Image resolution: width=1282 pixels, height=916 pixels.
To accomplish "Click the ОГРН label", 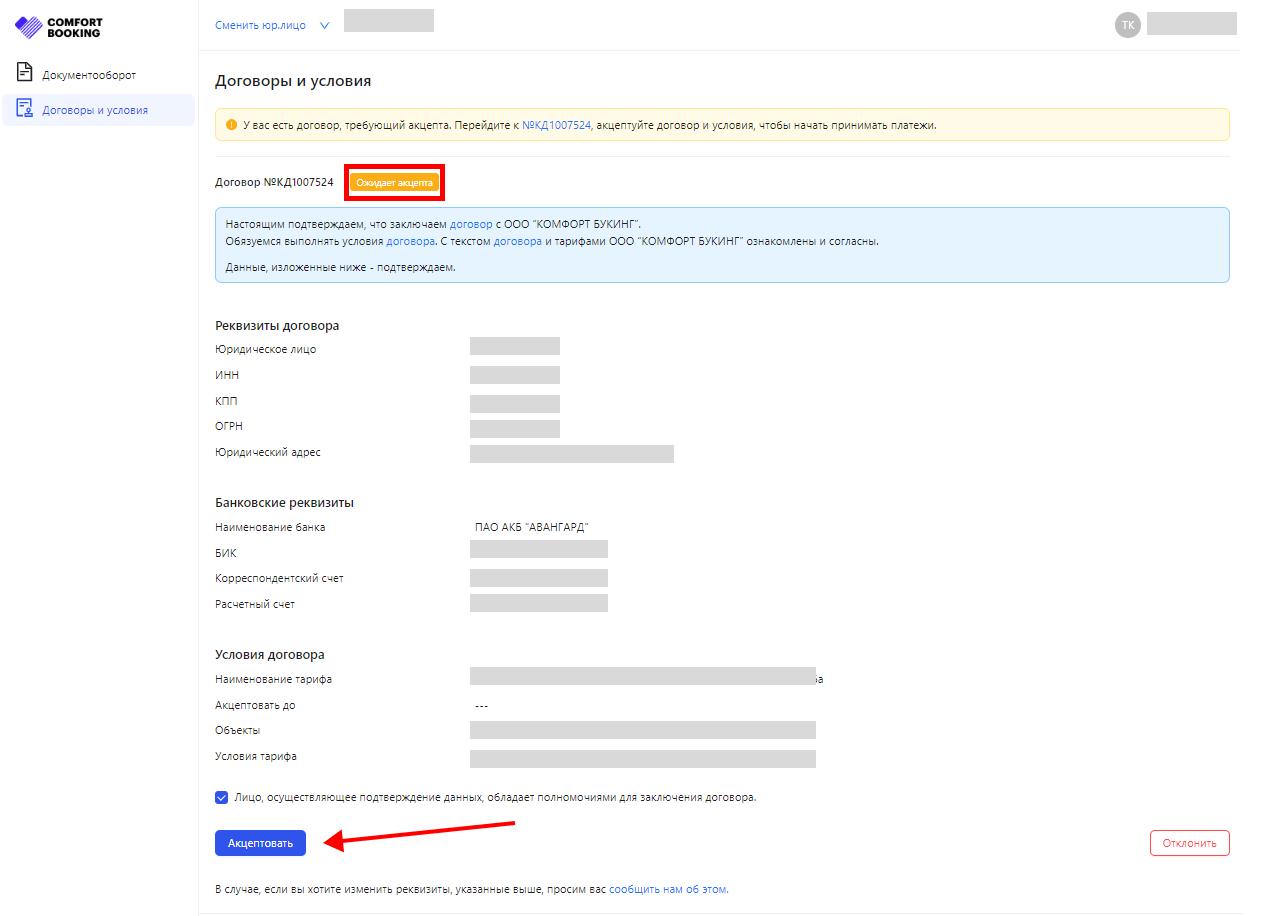I will tap(229, 427).
